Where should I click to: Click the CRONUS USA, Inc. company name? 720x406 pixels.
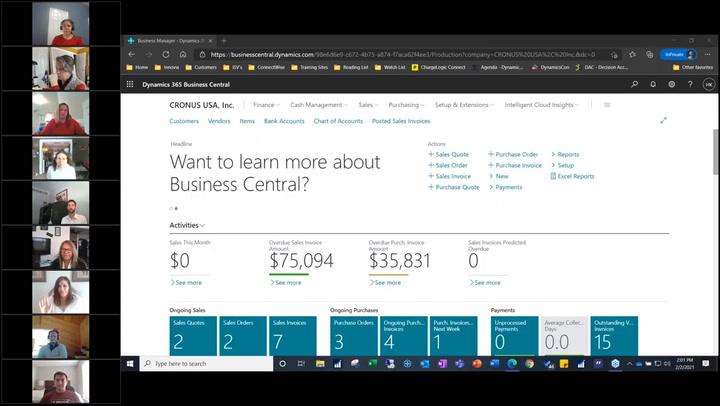202,105
